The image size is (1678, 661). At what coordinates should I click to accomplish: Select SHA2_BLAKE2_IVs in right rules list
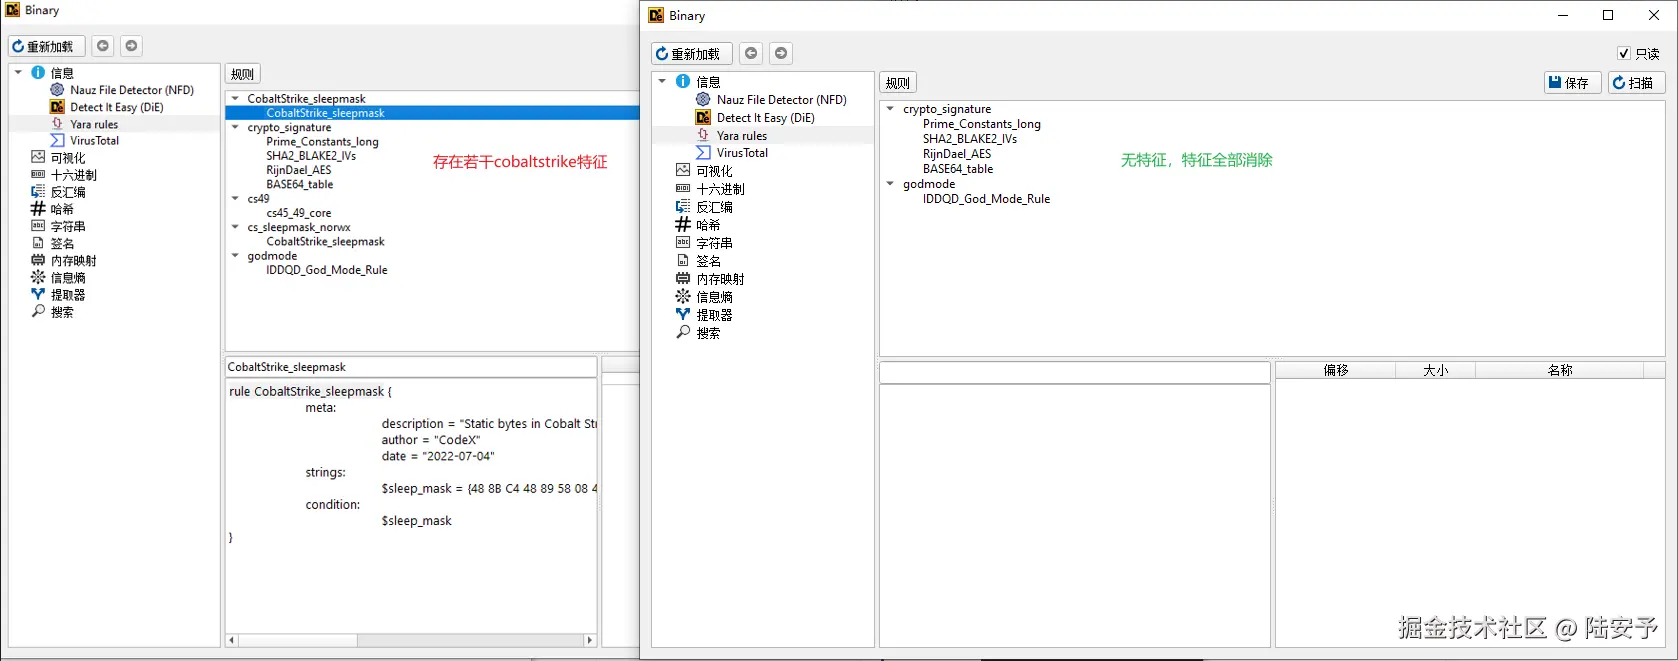(969, 139)
